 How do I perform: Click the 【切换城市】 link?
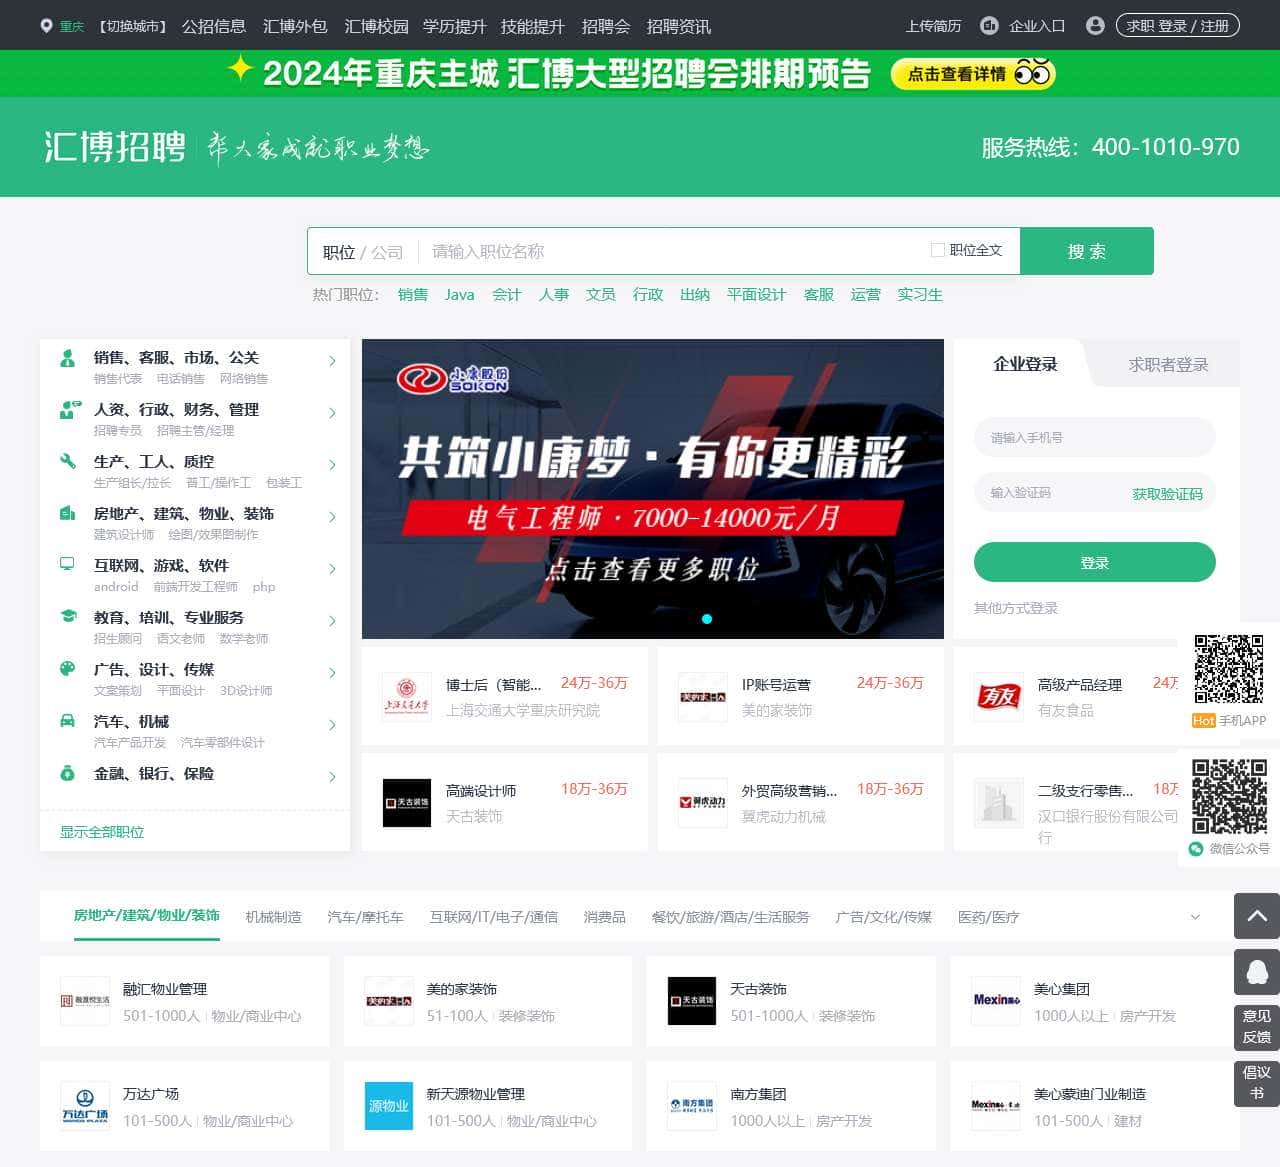132,26
